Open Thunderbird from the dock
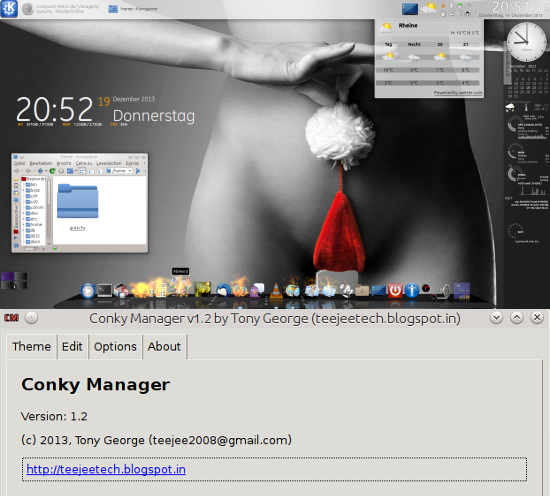Screen dimensions: 550x496 pos(223,290)
